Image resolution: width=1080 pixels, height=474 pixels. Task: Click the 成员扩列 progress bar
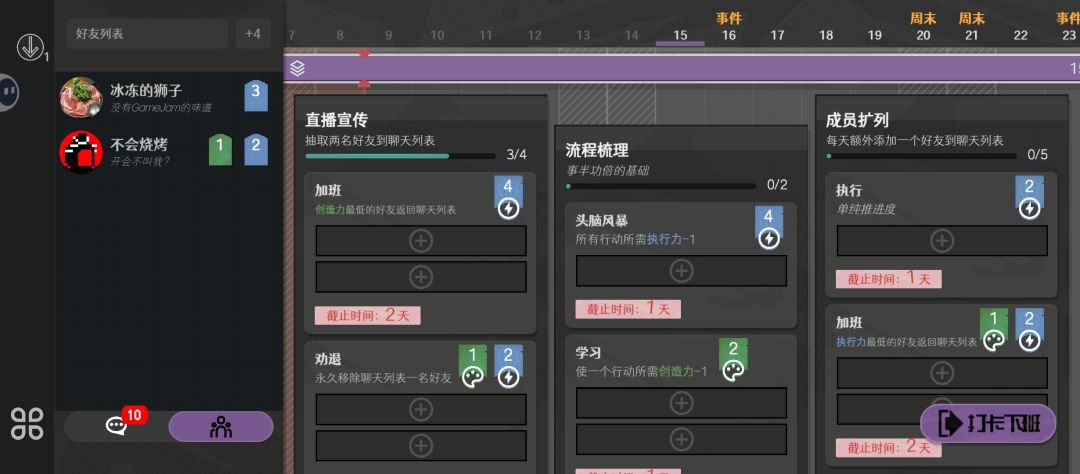tap(922, 156)
